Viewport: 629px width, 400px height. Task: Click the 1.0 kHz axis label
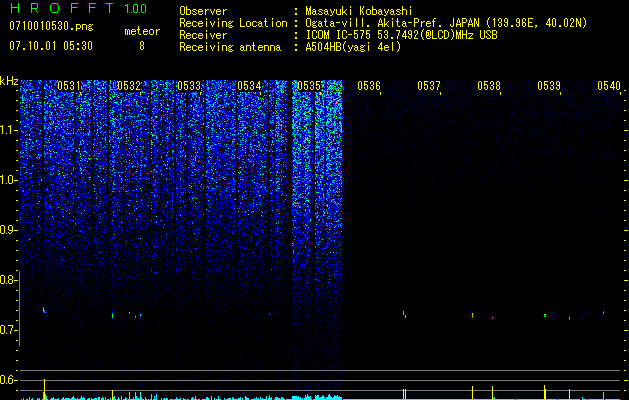[x=8, y=180]
